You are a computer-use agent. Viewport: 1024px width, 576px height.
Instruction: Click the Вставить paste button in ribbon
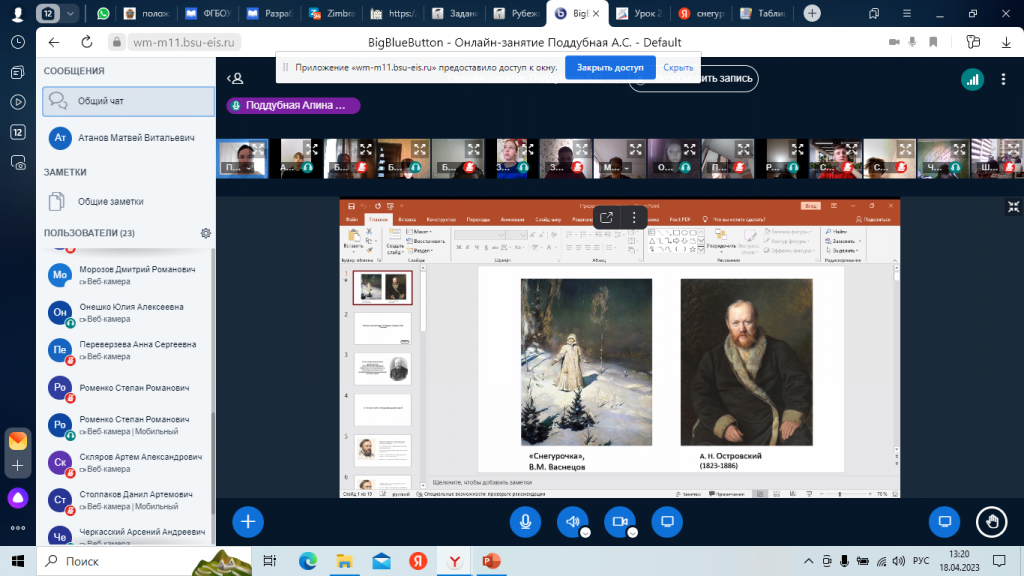coord(354,240)
